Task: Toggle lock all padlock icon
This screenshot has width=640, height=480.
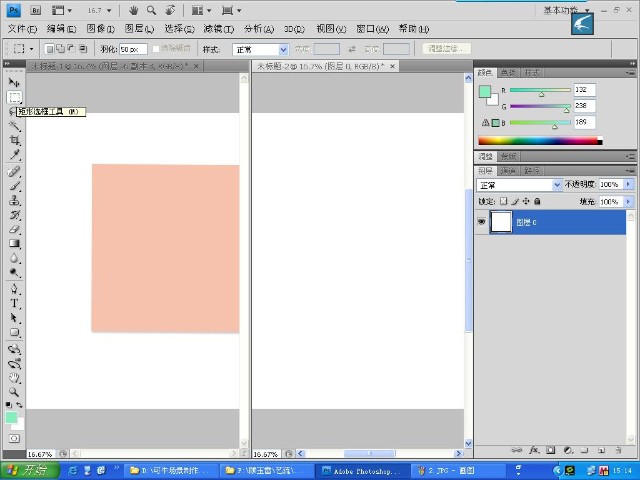Action: [537, 201]
